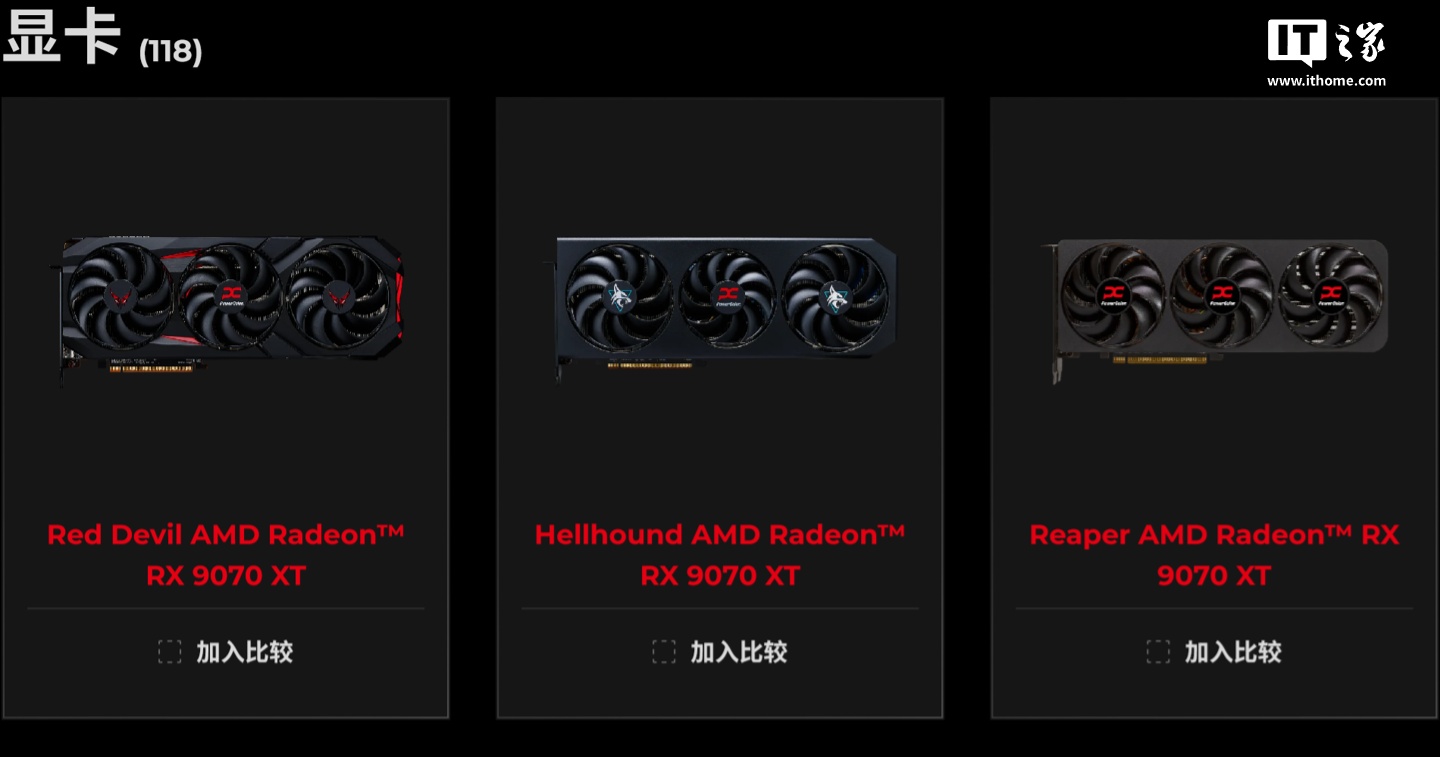The image size is (1440, 757).
Task: Open the www.ithome.com watermark link
Action: (x=1326, y=81)
